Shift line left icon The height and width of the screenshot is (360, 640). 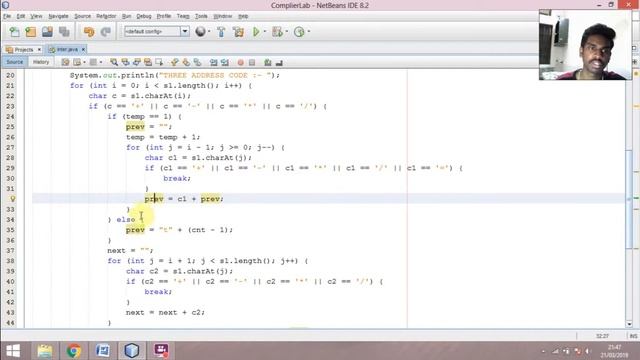213,62
